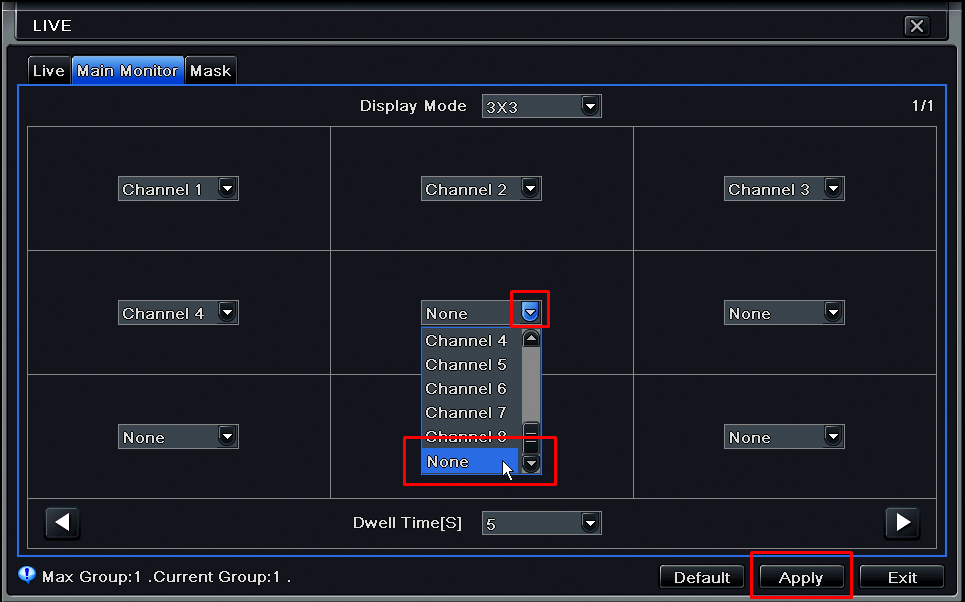Click the Apply button

point(800,577)
